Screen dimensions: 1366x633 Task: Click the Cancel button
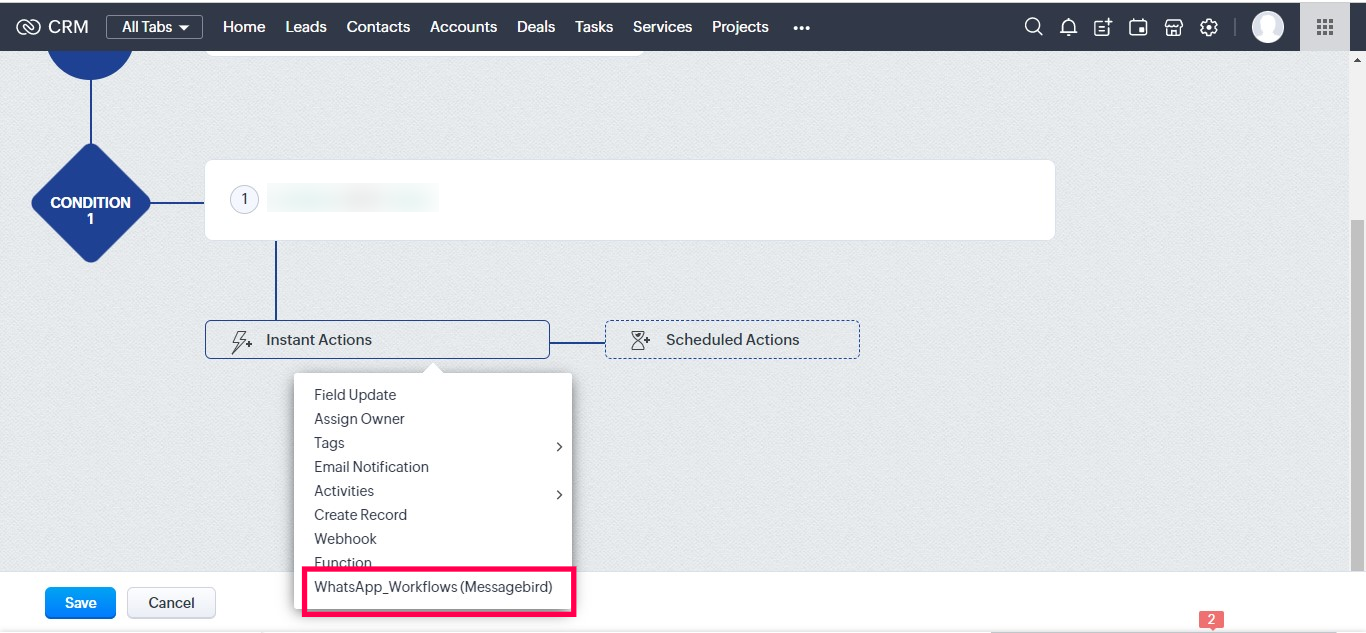[171, 603]
